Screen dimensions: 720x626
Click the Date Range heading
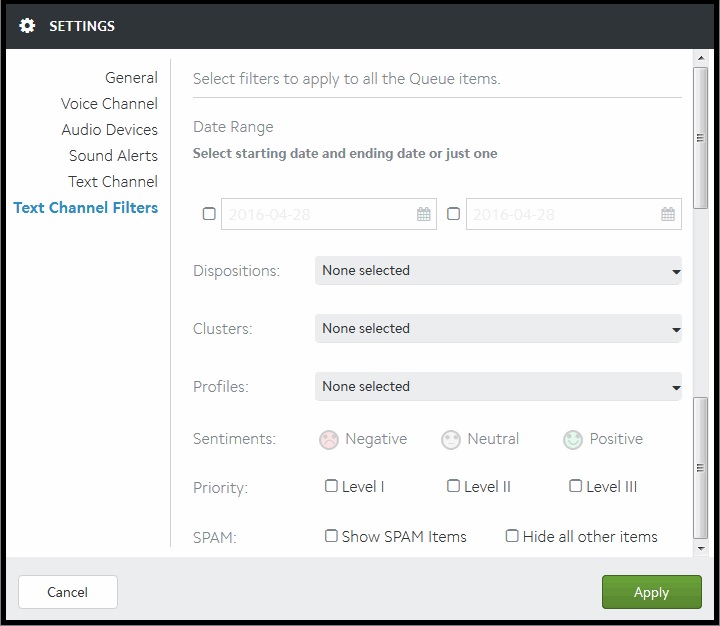pos(233,127)
